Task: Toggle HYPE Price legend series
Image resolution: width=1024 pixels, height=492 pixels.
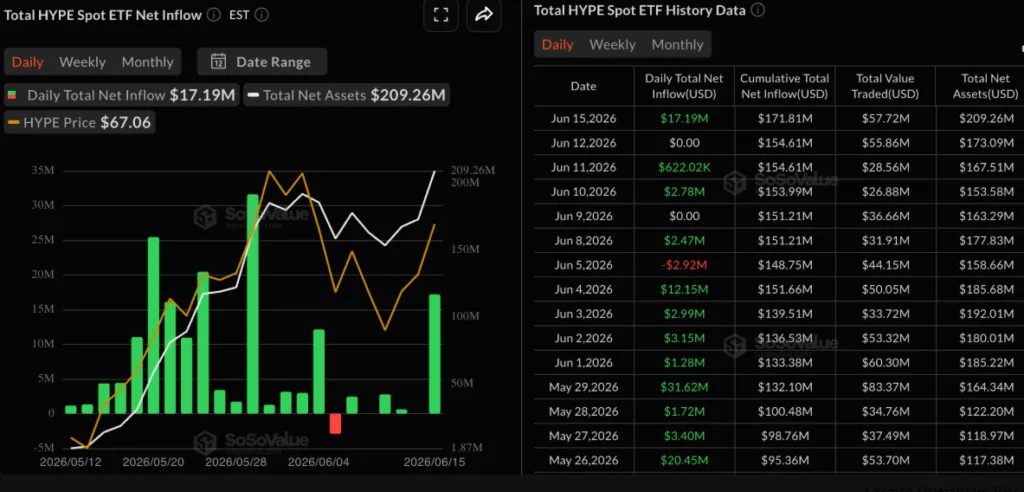Action: click(x=80, y=122)
